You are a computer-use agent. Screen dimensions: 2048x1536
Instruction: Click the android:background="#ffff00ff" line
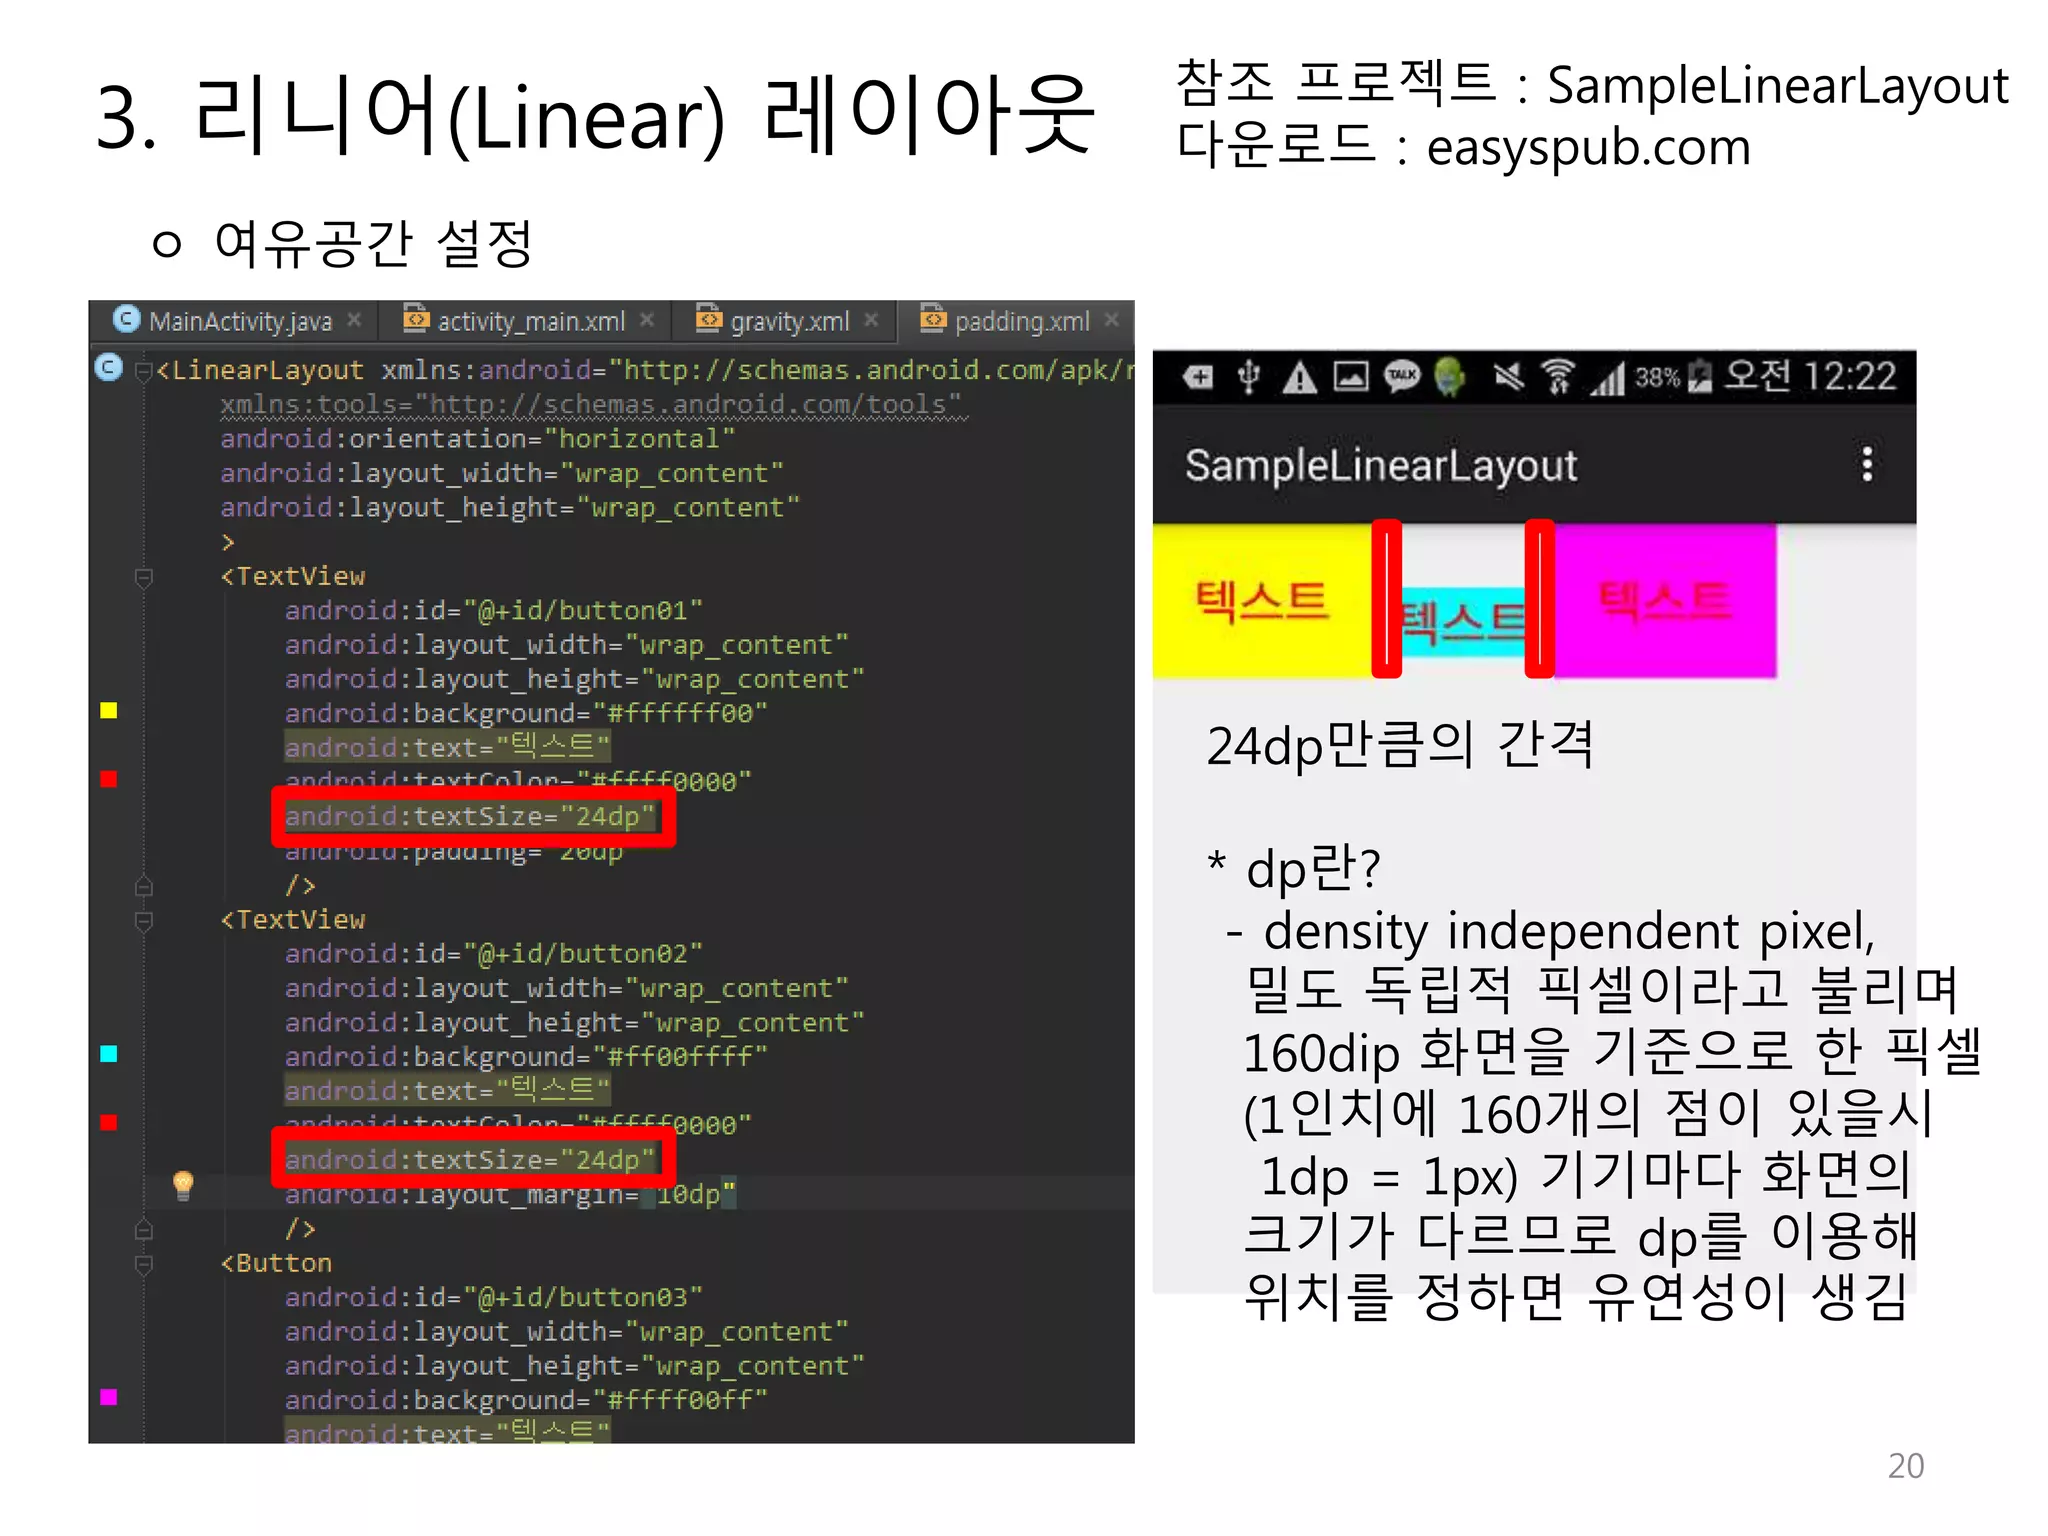(x=526, y=1400)
